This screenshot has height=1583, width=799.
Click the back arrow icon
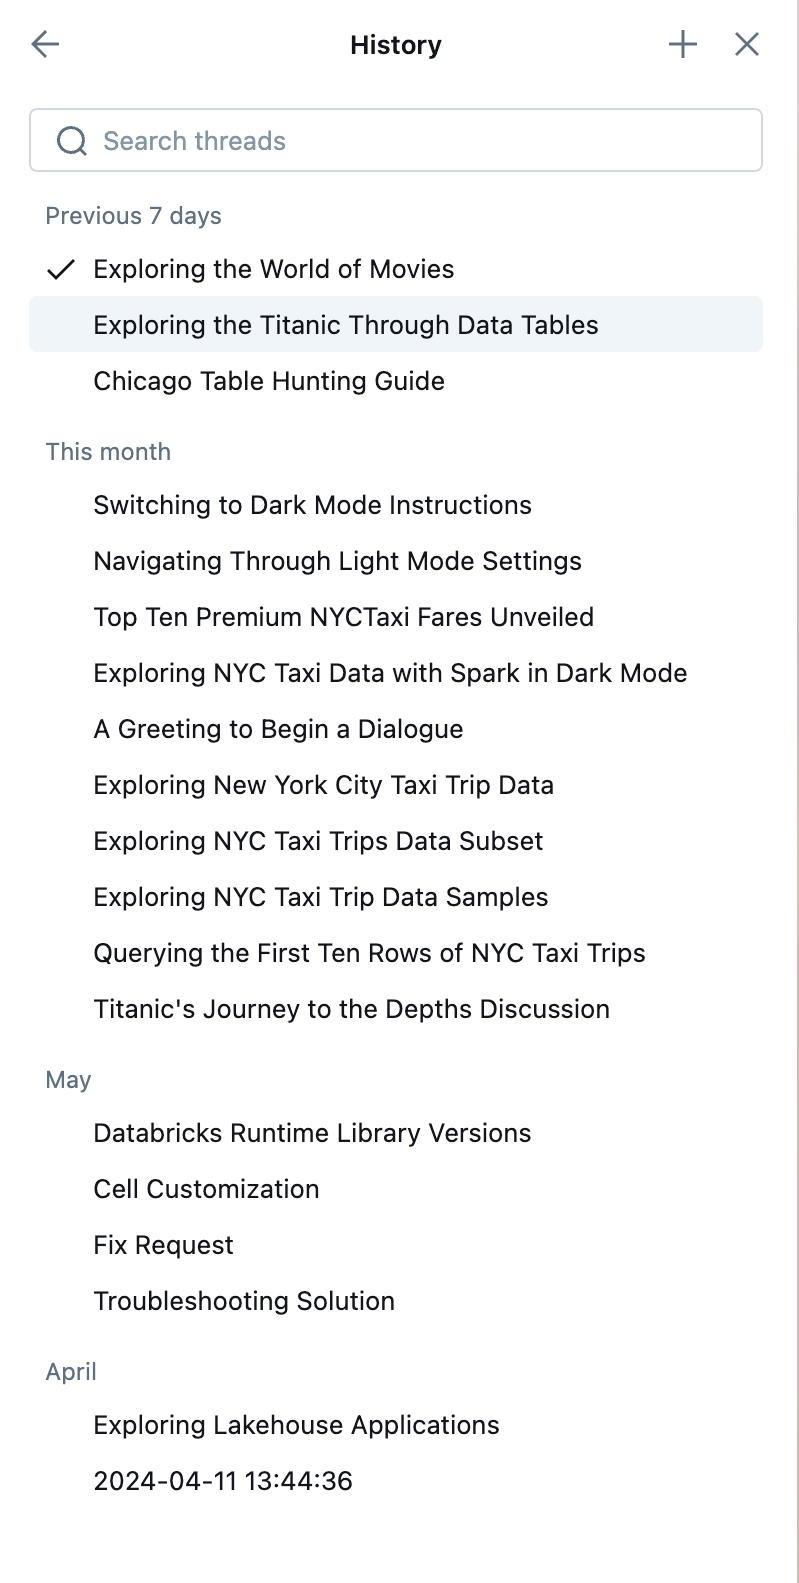[x=46, y=44]
